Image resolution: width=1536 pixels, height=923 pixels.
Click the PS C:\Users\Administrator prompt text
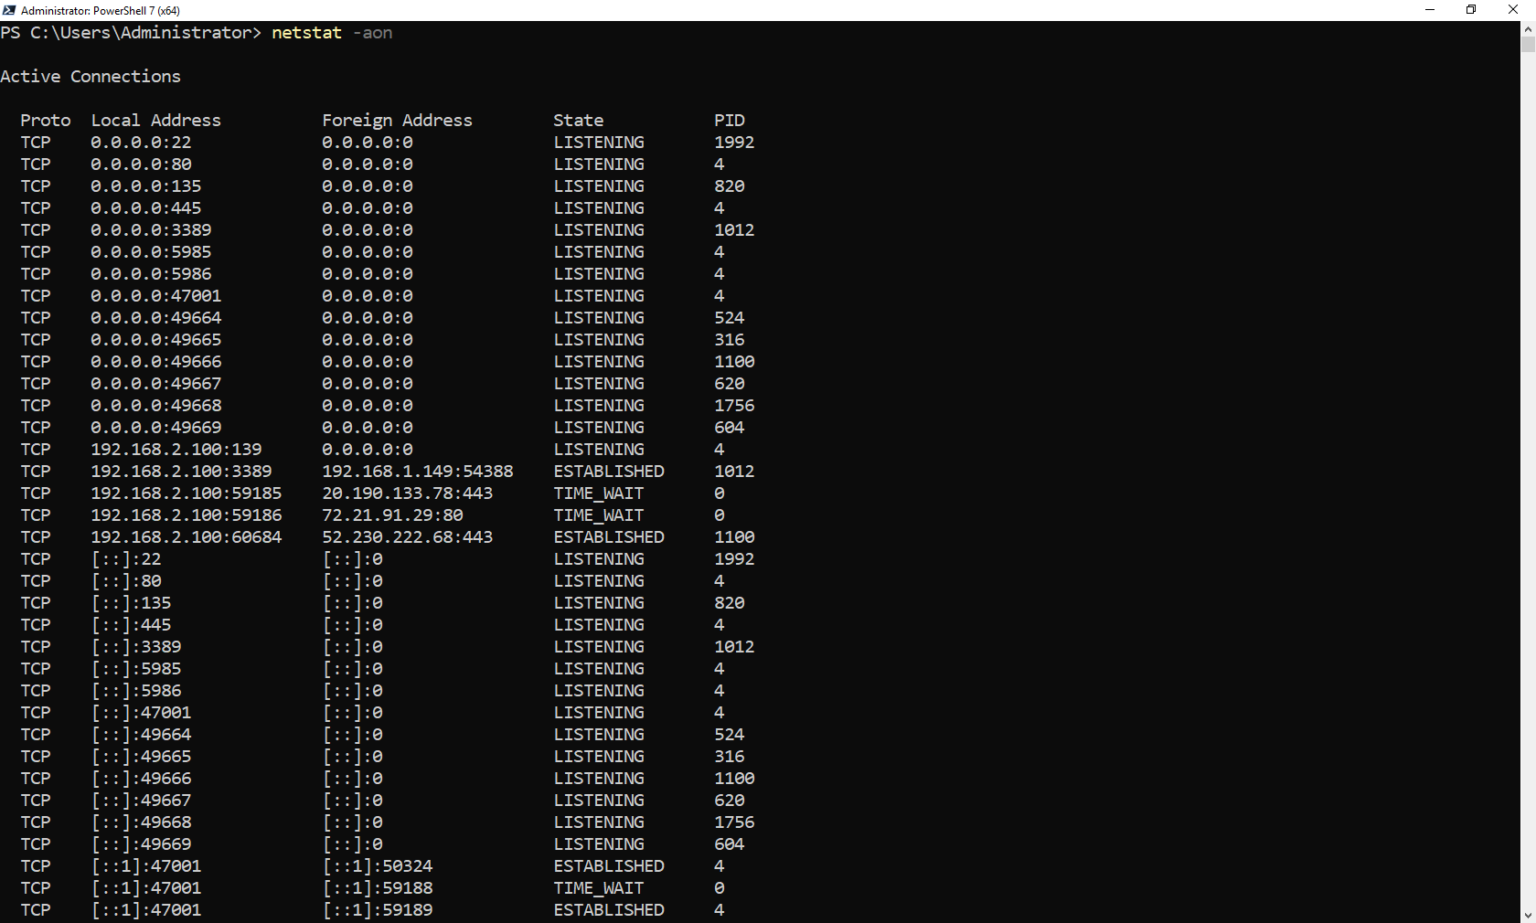pyautogui.click(x=125, y=32)
